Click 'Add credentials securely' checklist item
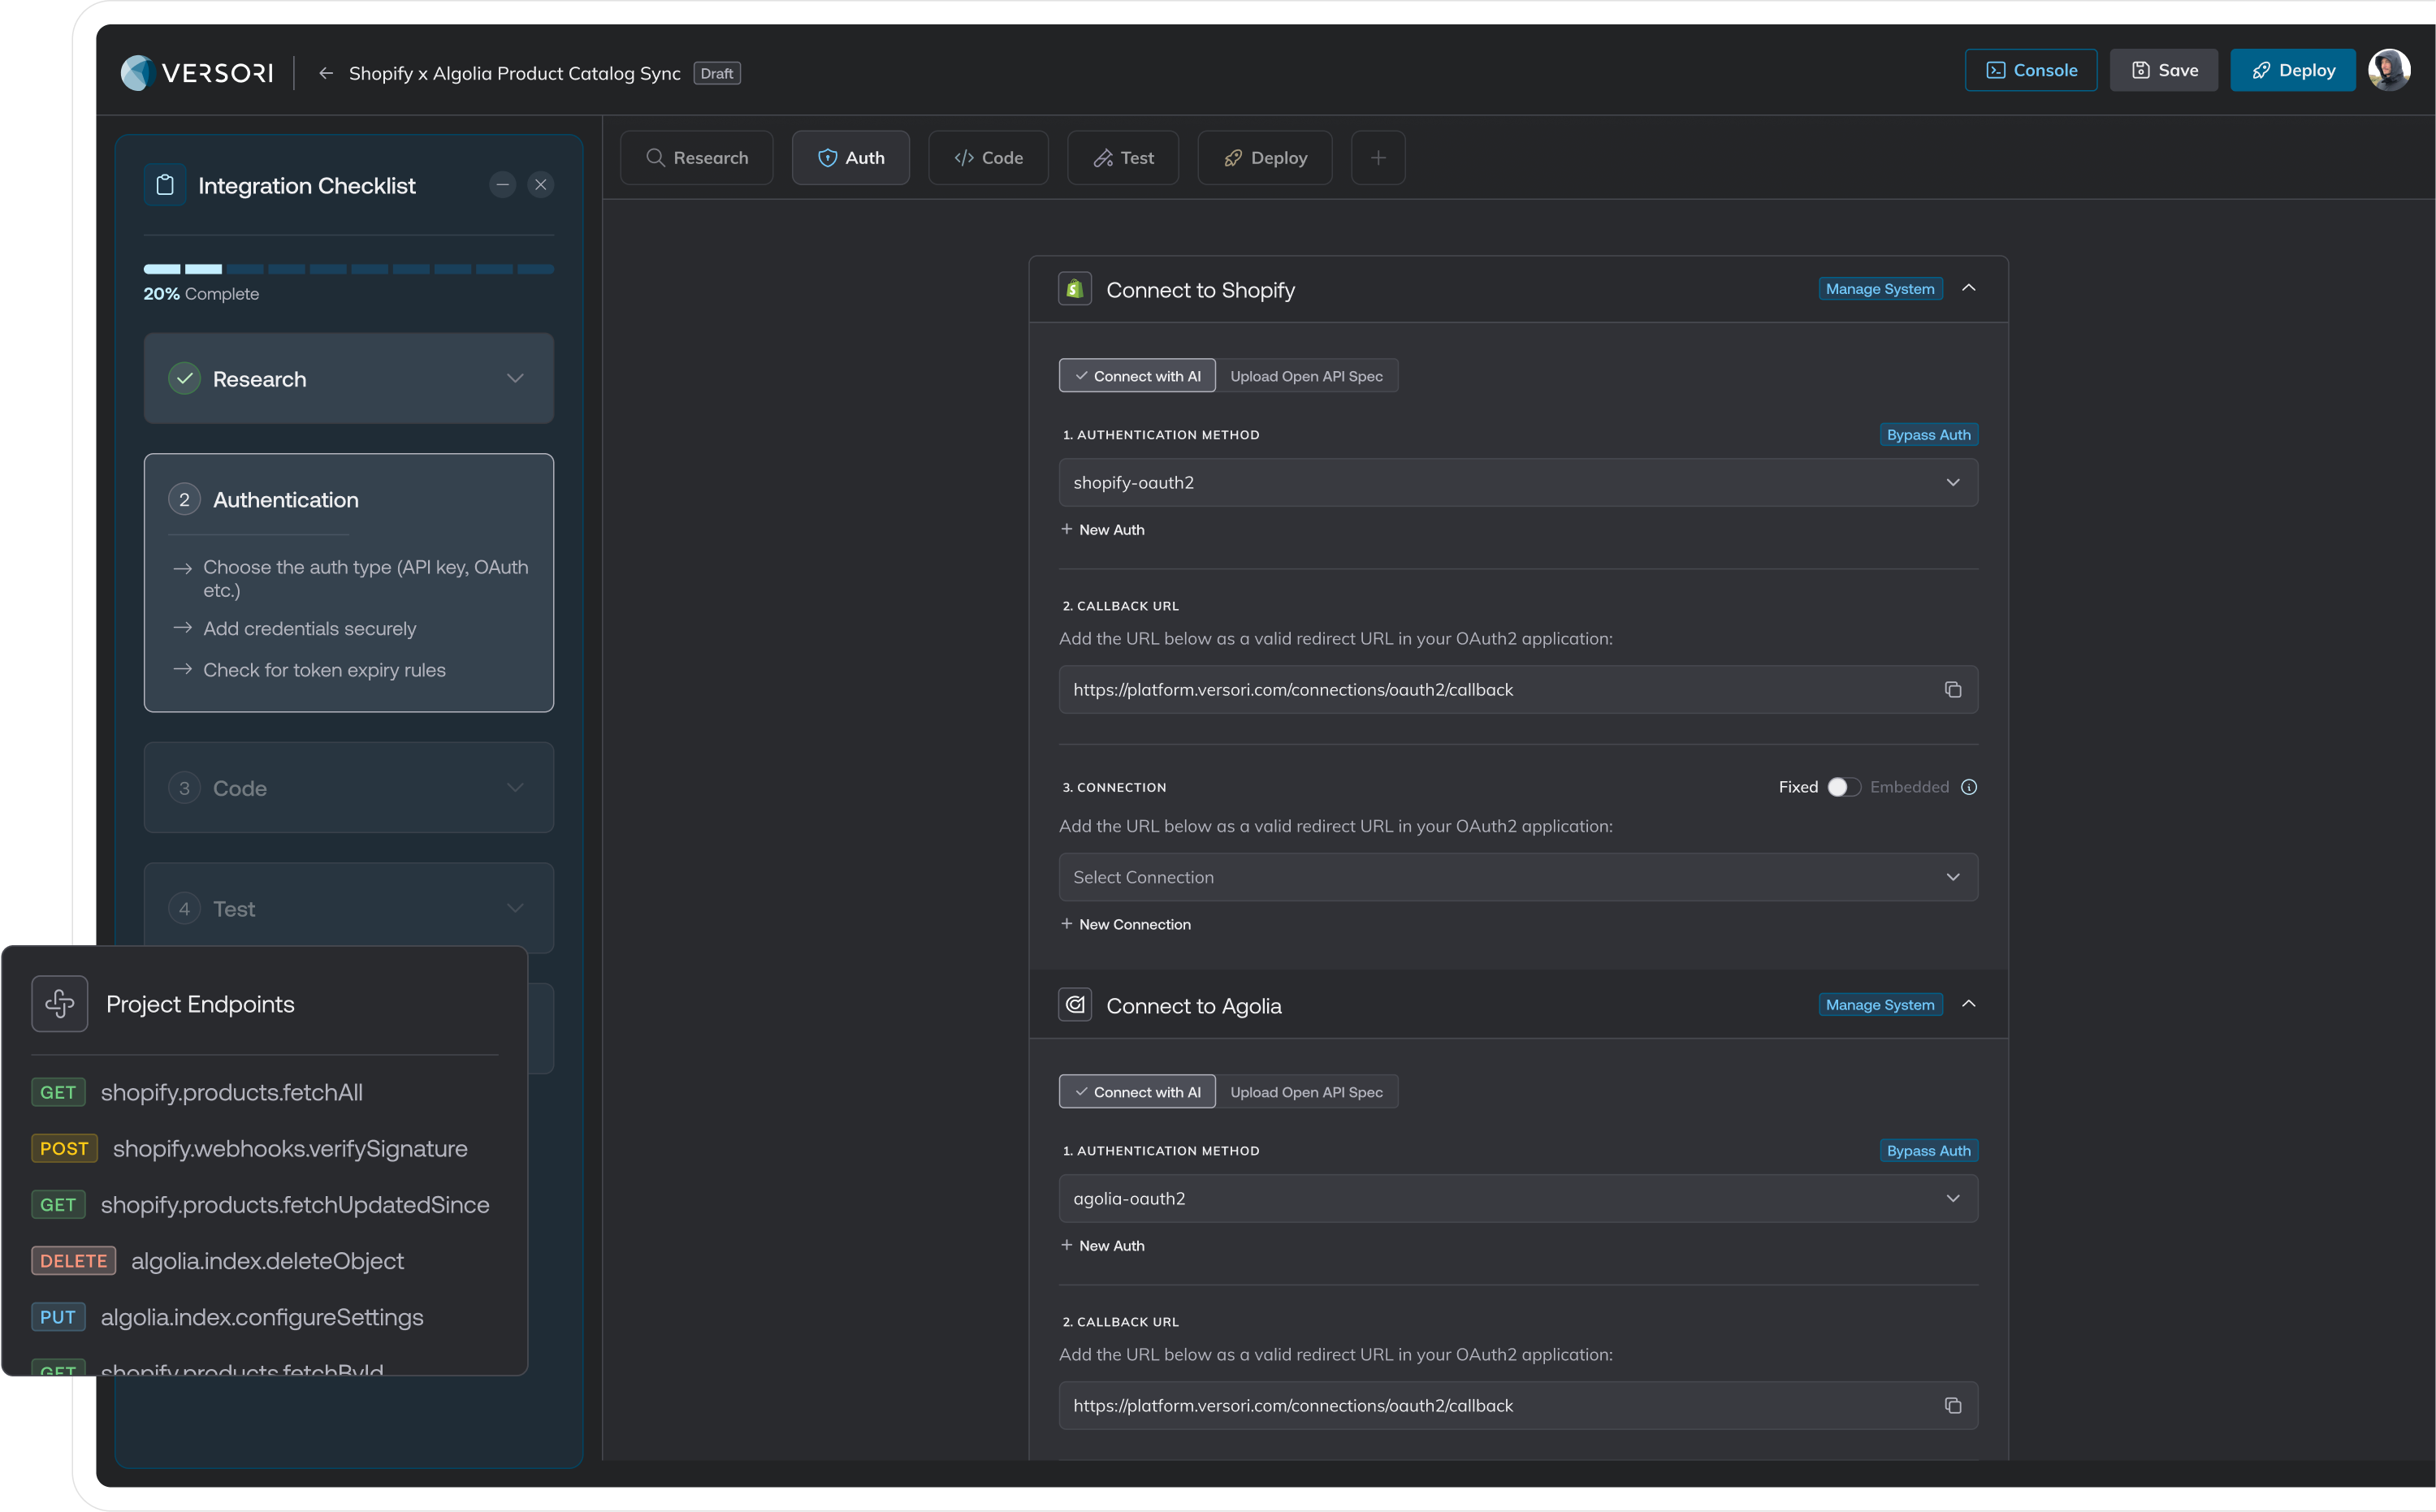The height and width of the screenshot is (1512, 2436). coord(309,628)
